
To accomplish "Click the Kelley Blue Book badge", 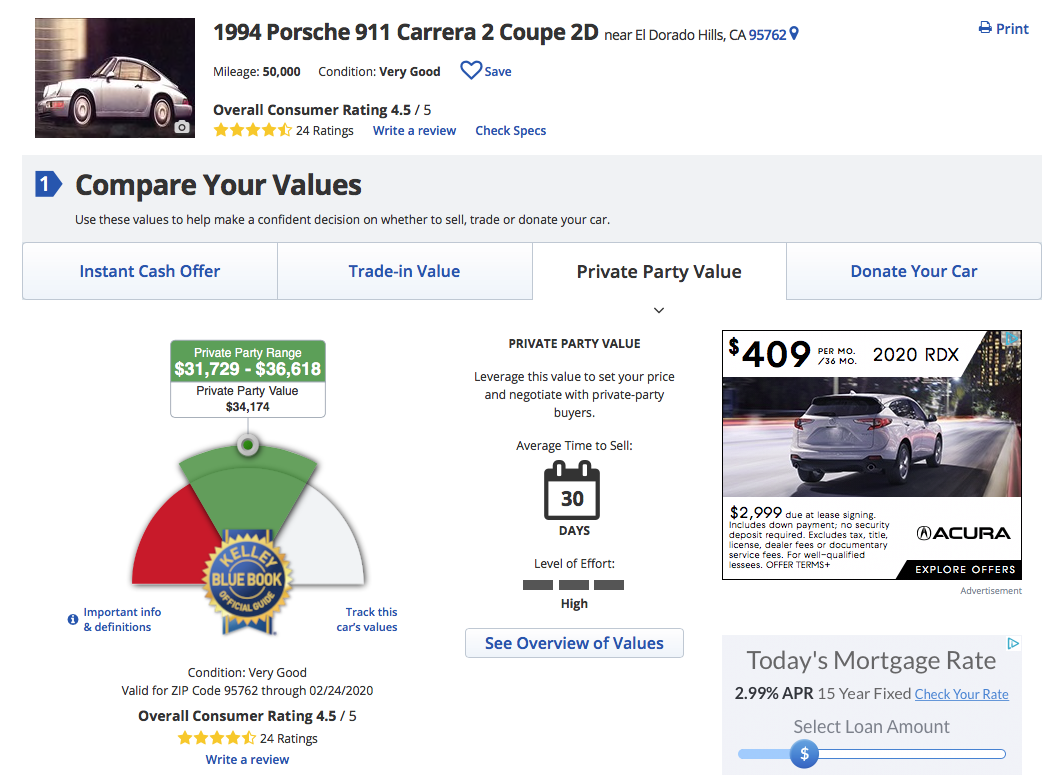I will pyautogui.click(x=247, y=582).
